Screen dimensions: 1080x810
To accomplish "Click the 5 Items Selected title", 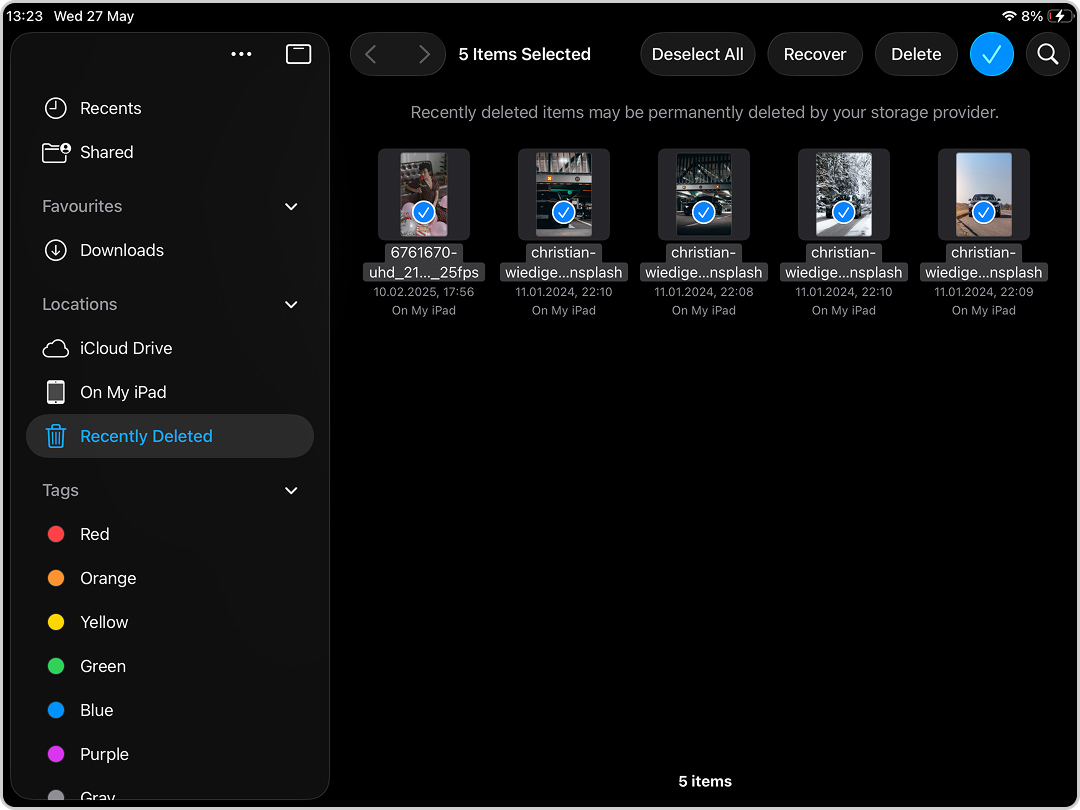I will coord(524,54).
